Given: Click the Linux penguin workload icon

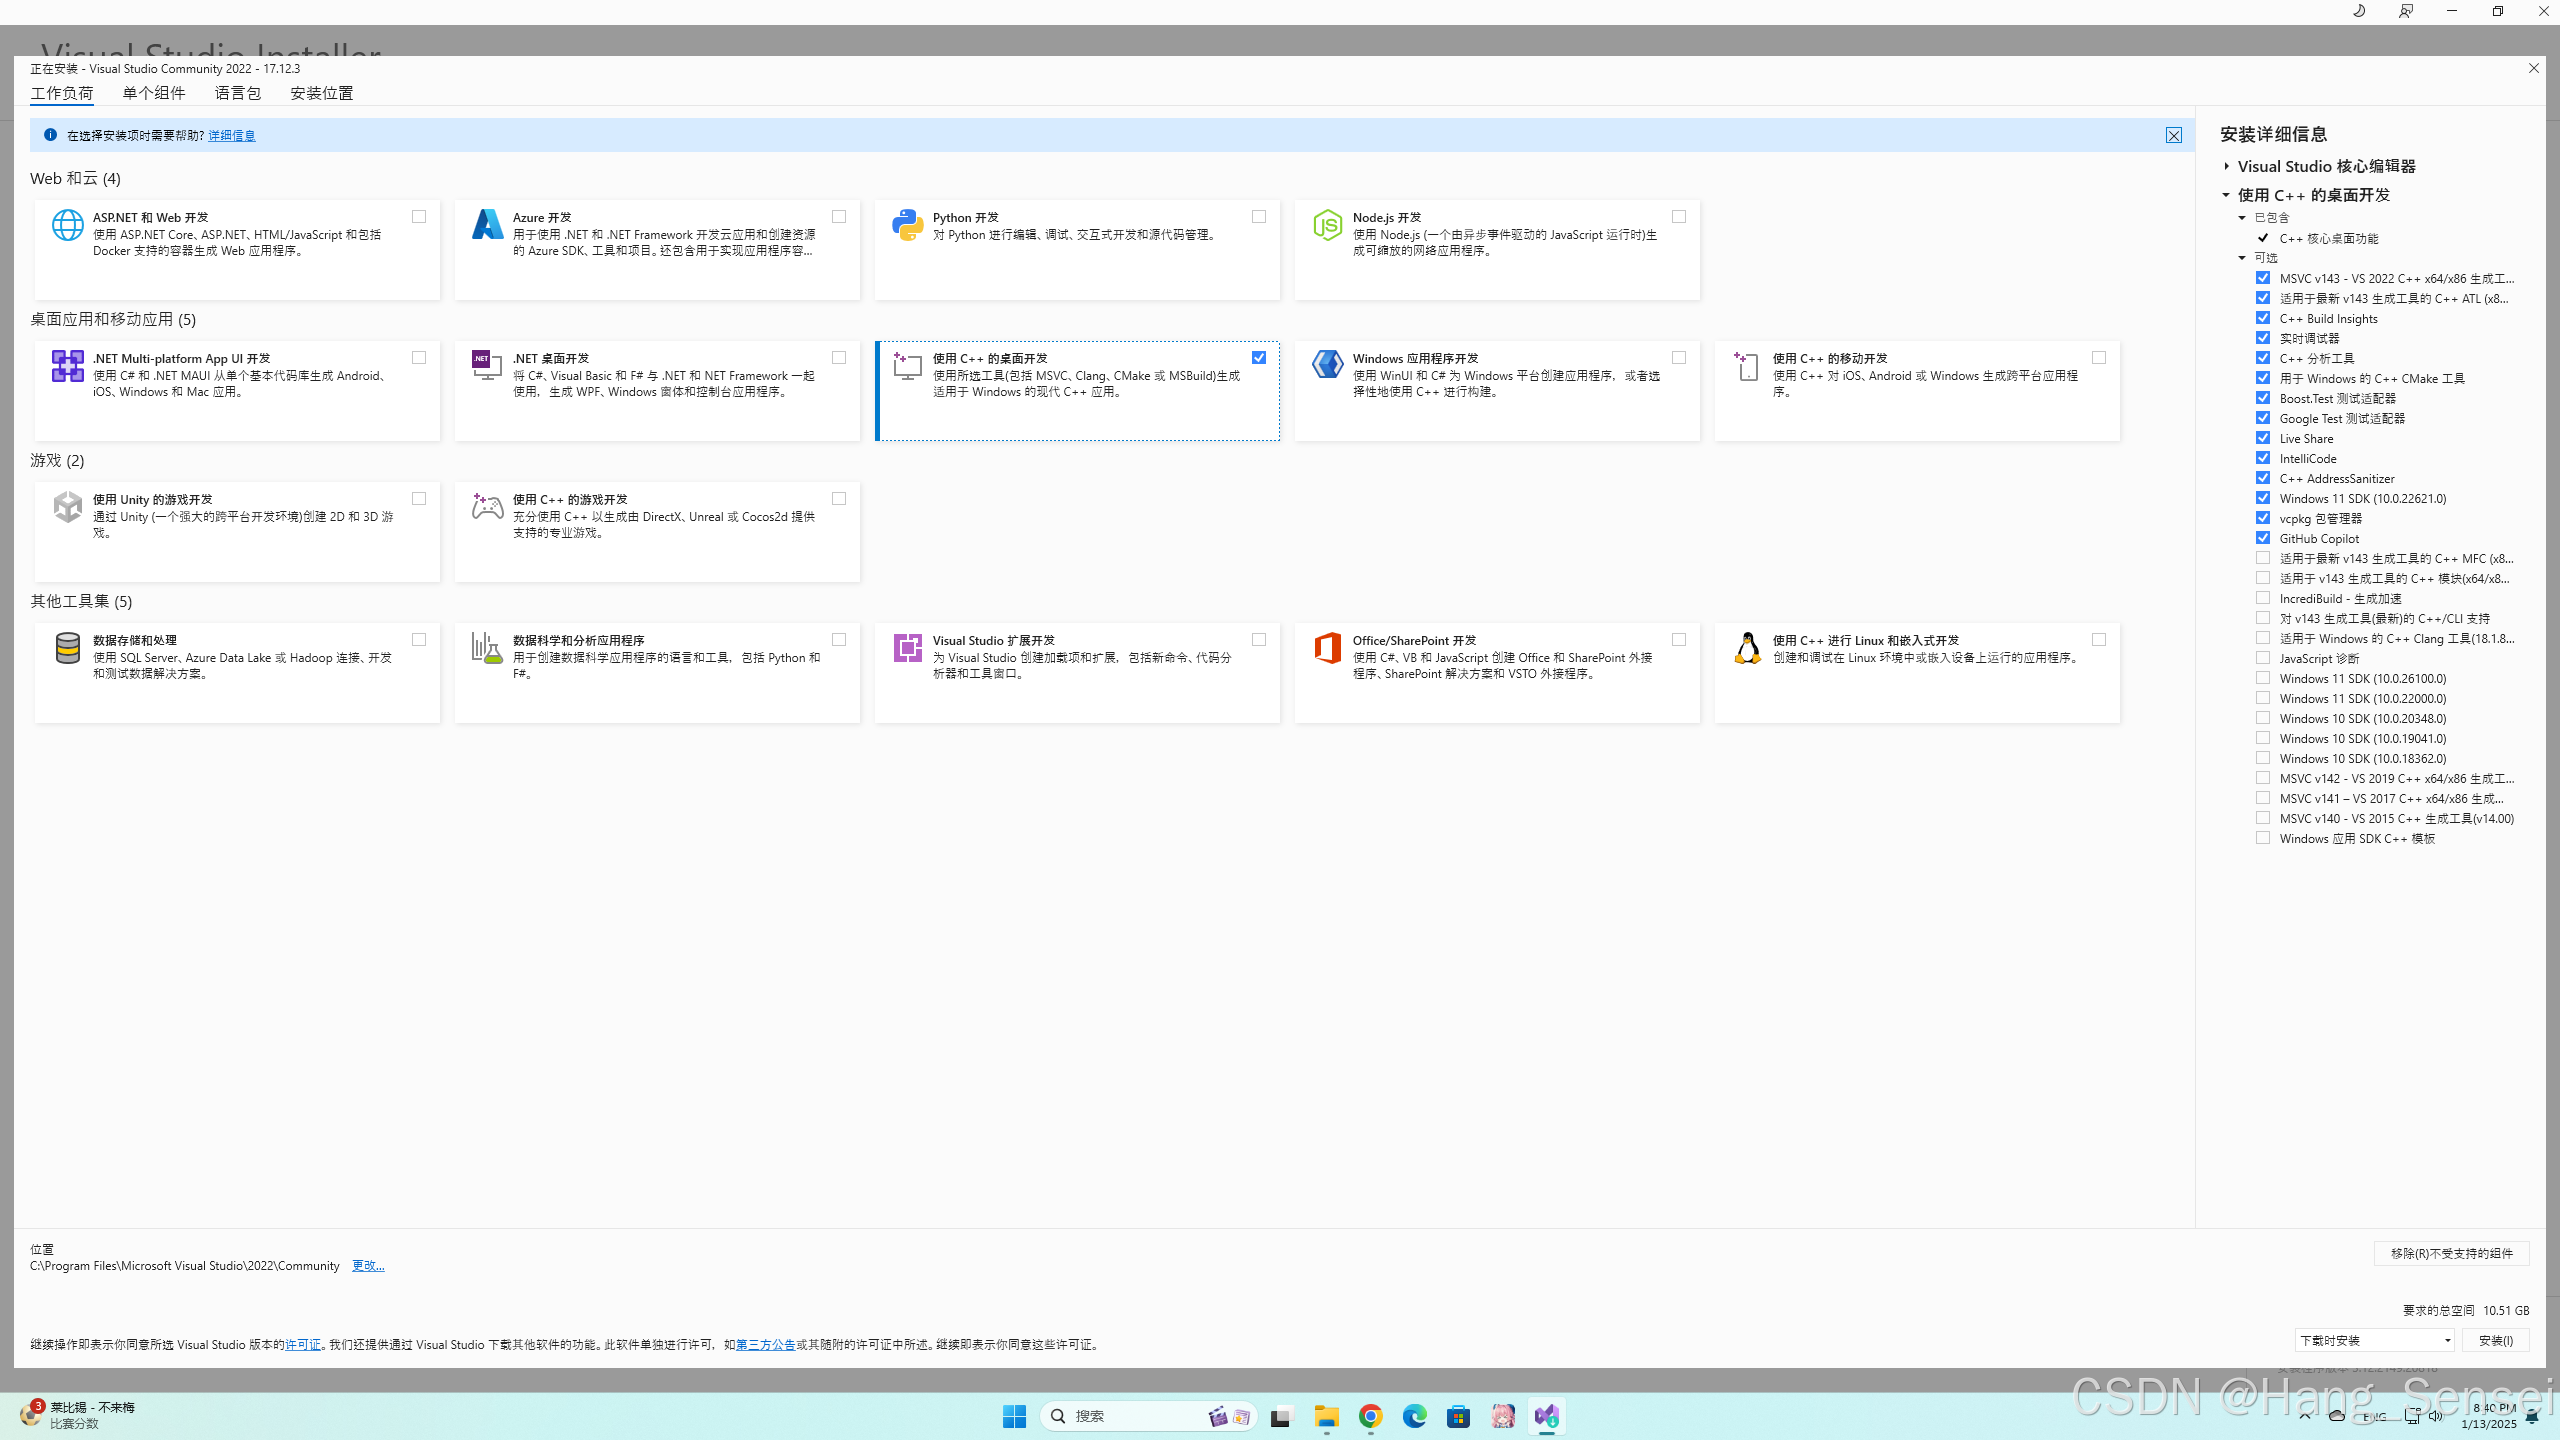Looking at the screenshot, I should pos(1747,648).
